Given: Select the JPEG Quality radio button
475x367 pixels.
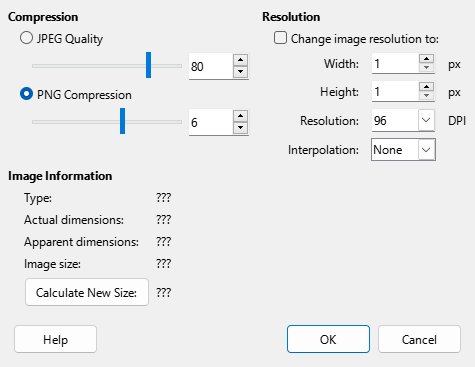Looking at the screenshot, I should [x=26, y=38].
